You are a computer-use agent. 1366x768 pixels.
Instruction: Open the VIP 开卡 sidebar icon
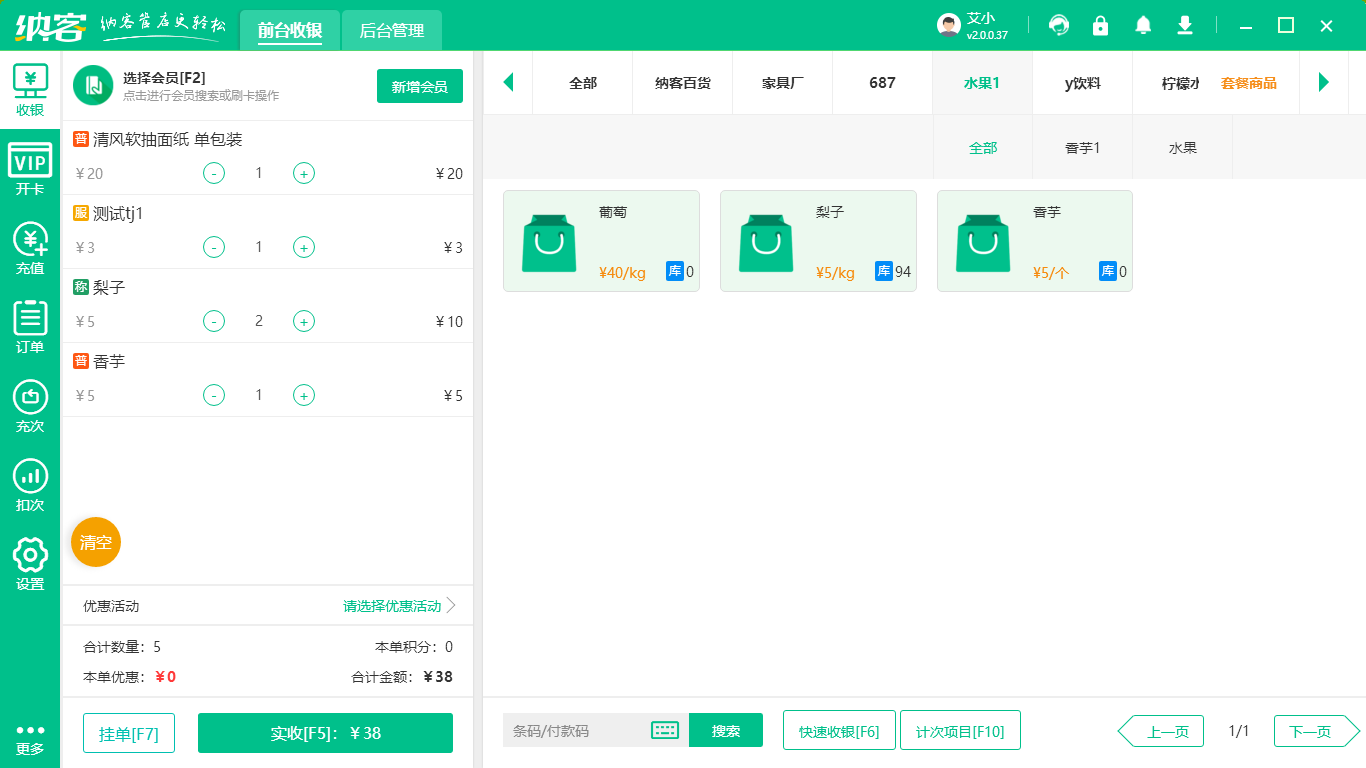30,169
